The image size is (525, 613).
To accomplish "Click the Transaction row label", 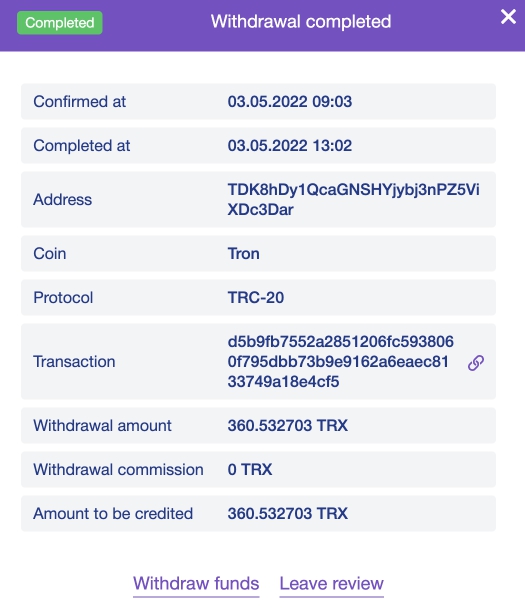I will (x=74, y=362).
